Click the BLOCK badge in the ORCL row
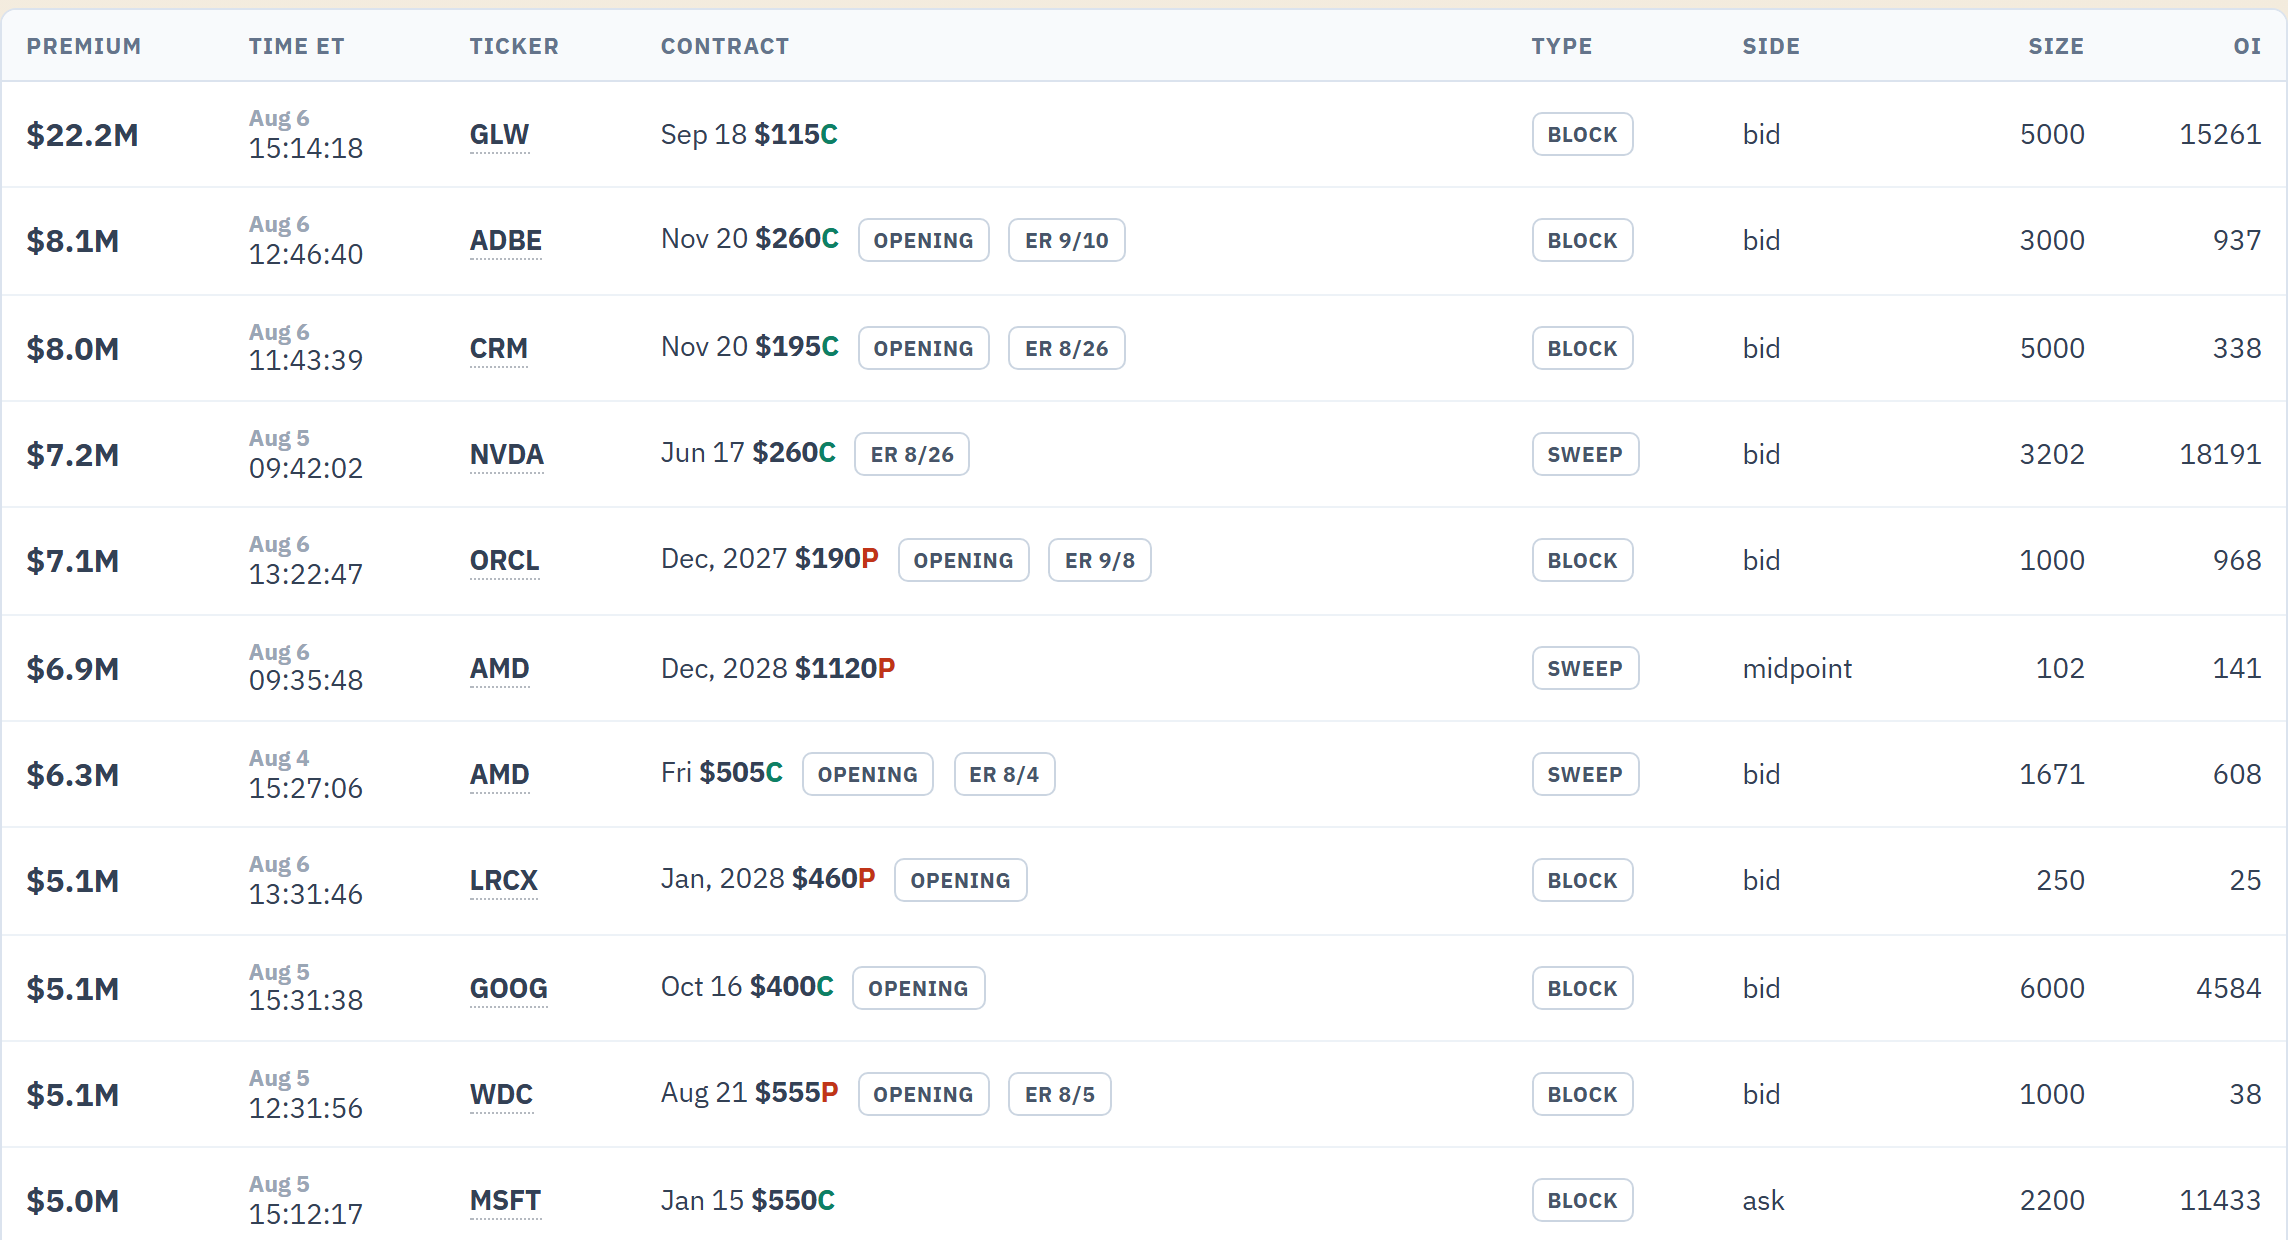The image size is (2288, 1240). [x=1583, y=560]
